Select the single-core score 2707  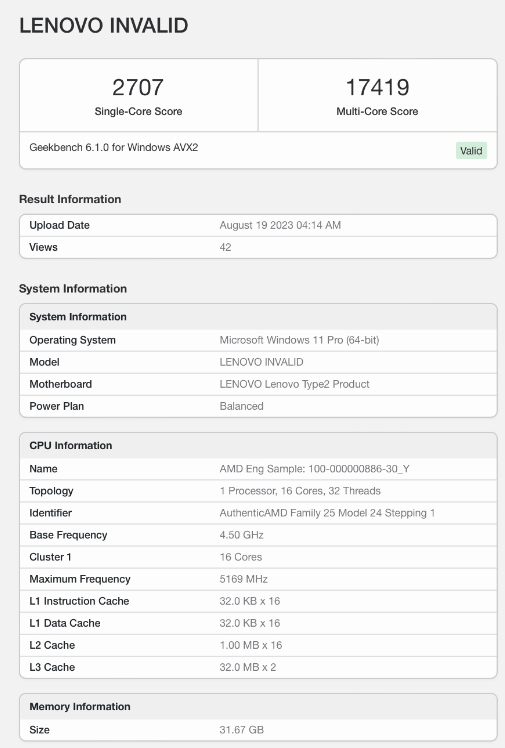pos(138,87)
